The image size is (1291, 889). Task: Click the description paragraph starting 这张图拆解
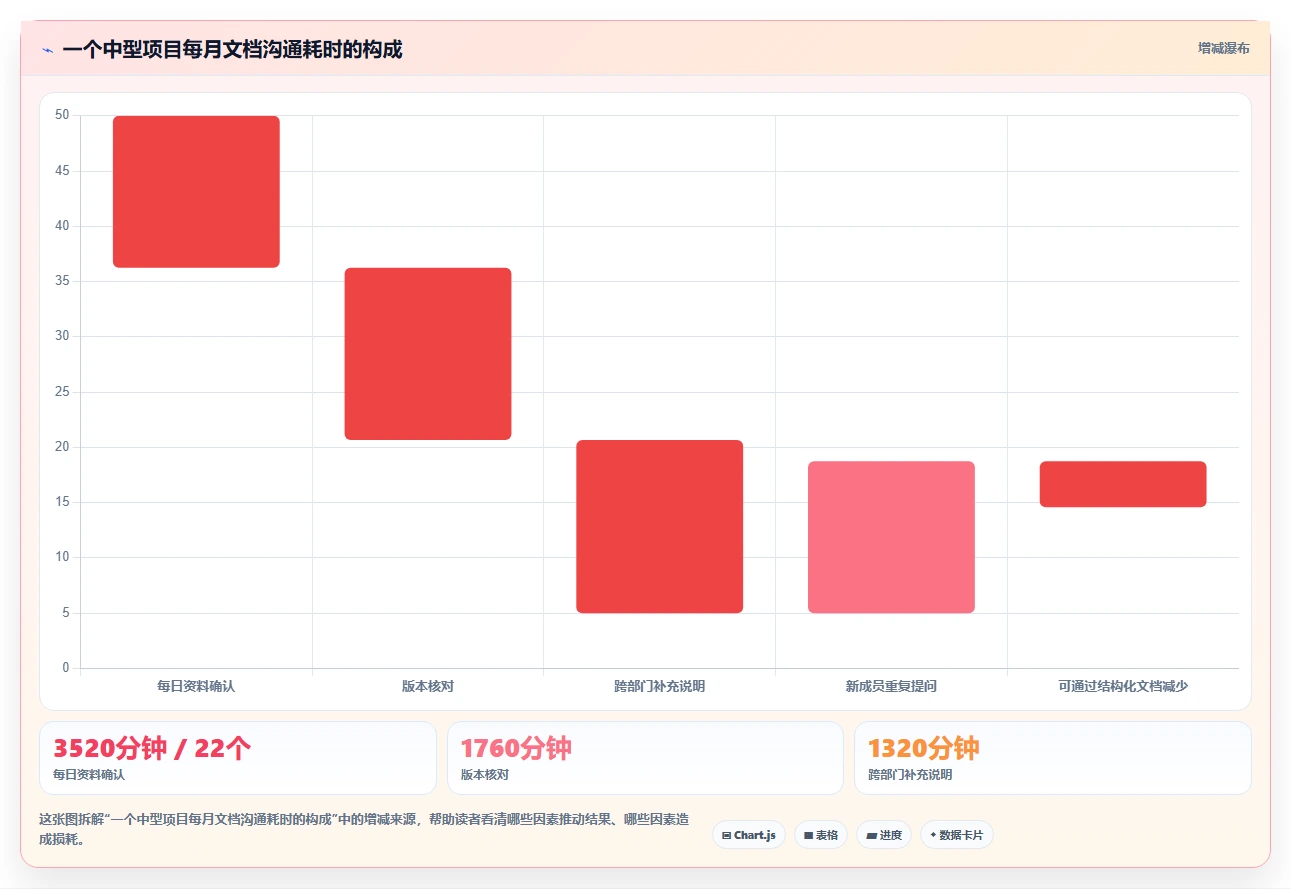pos(364,829)
